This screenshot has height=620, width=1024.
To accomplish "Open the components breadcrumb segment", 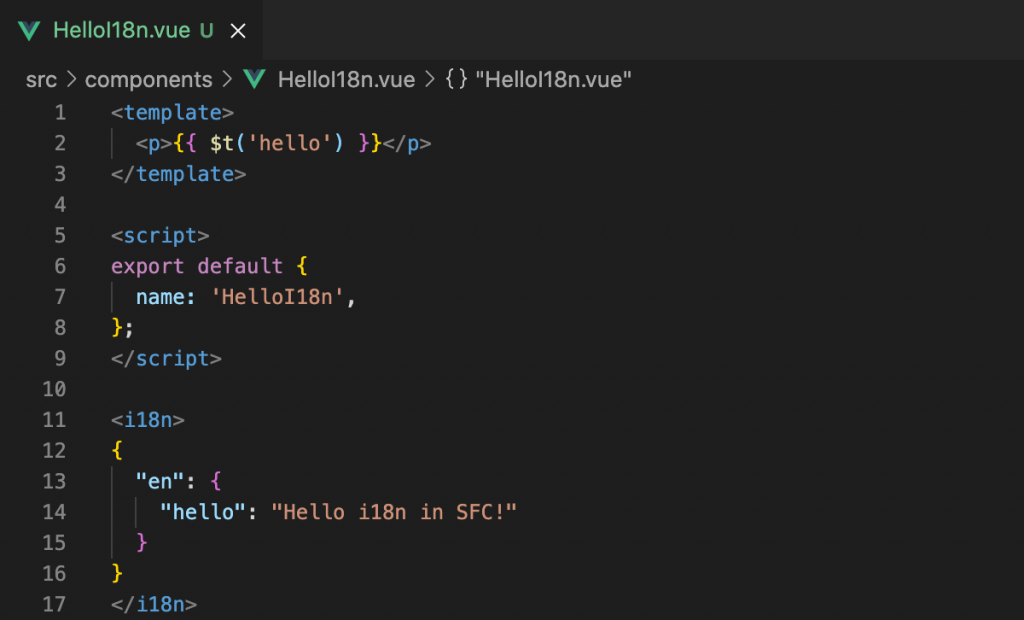I will [x=148, y=80].
